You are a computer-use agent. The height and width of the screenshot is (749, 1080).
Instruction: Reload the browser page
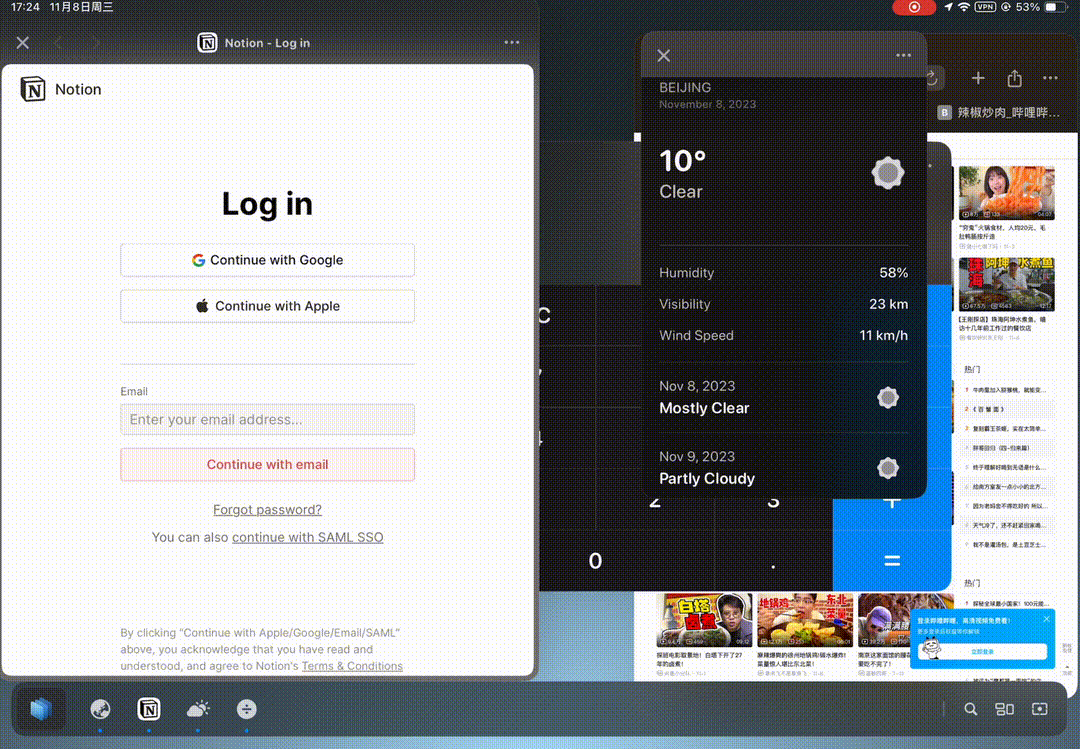(x=933, y=79)
